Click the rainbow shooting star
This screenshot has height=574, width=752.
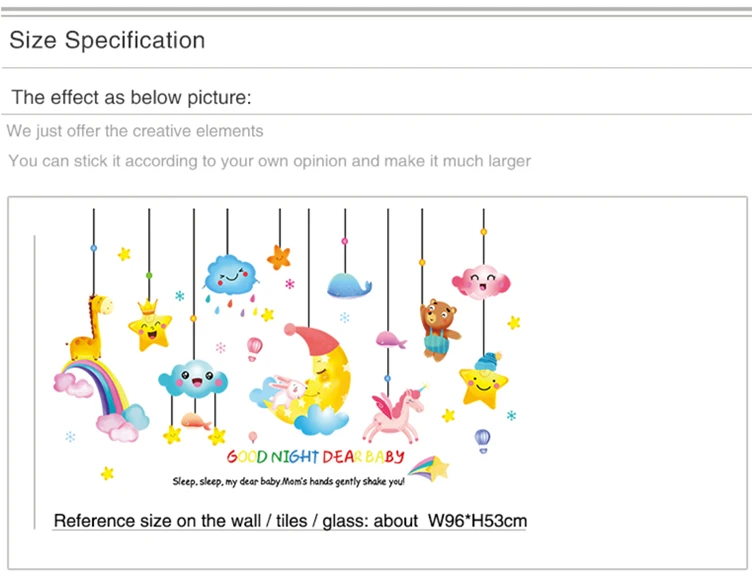click(x=428, y=469)
